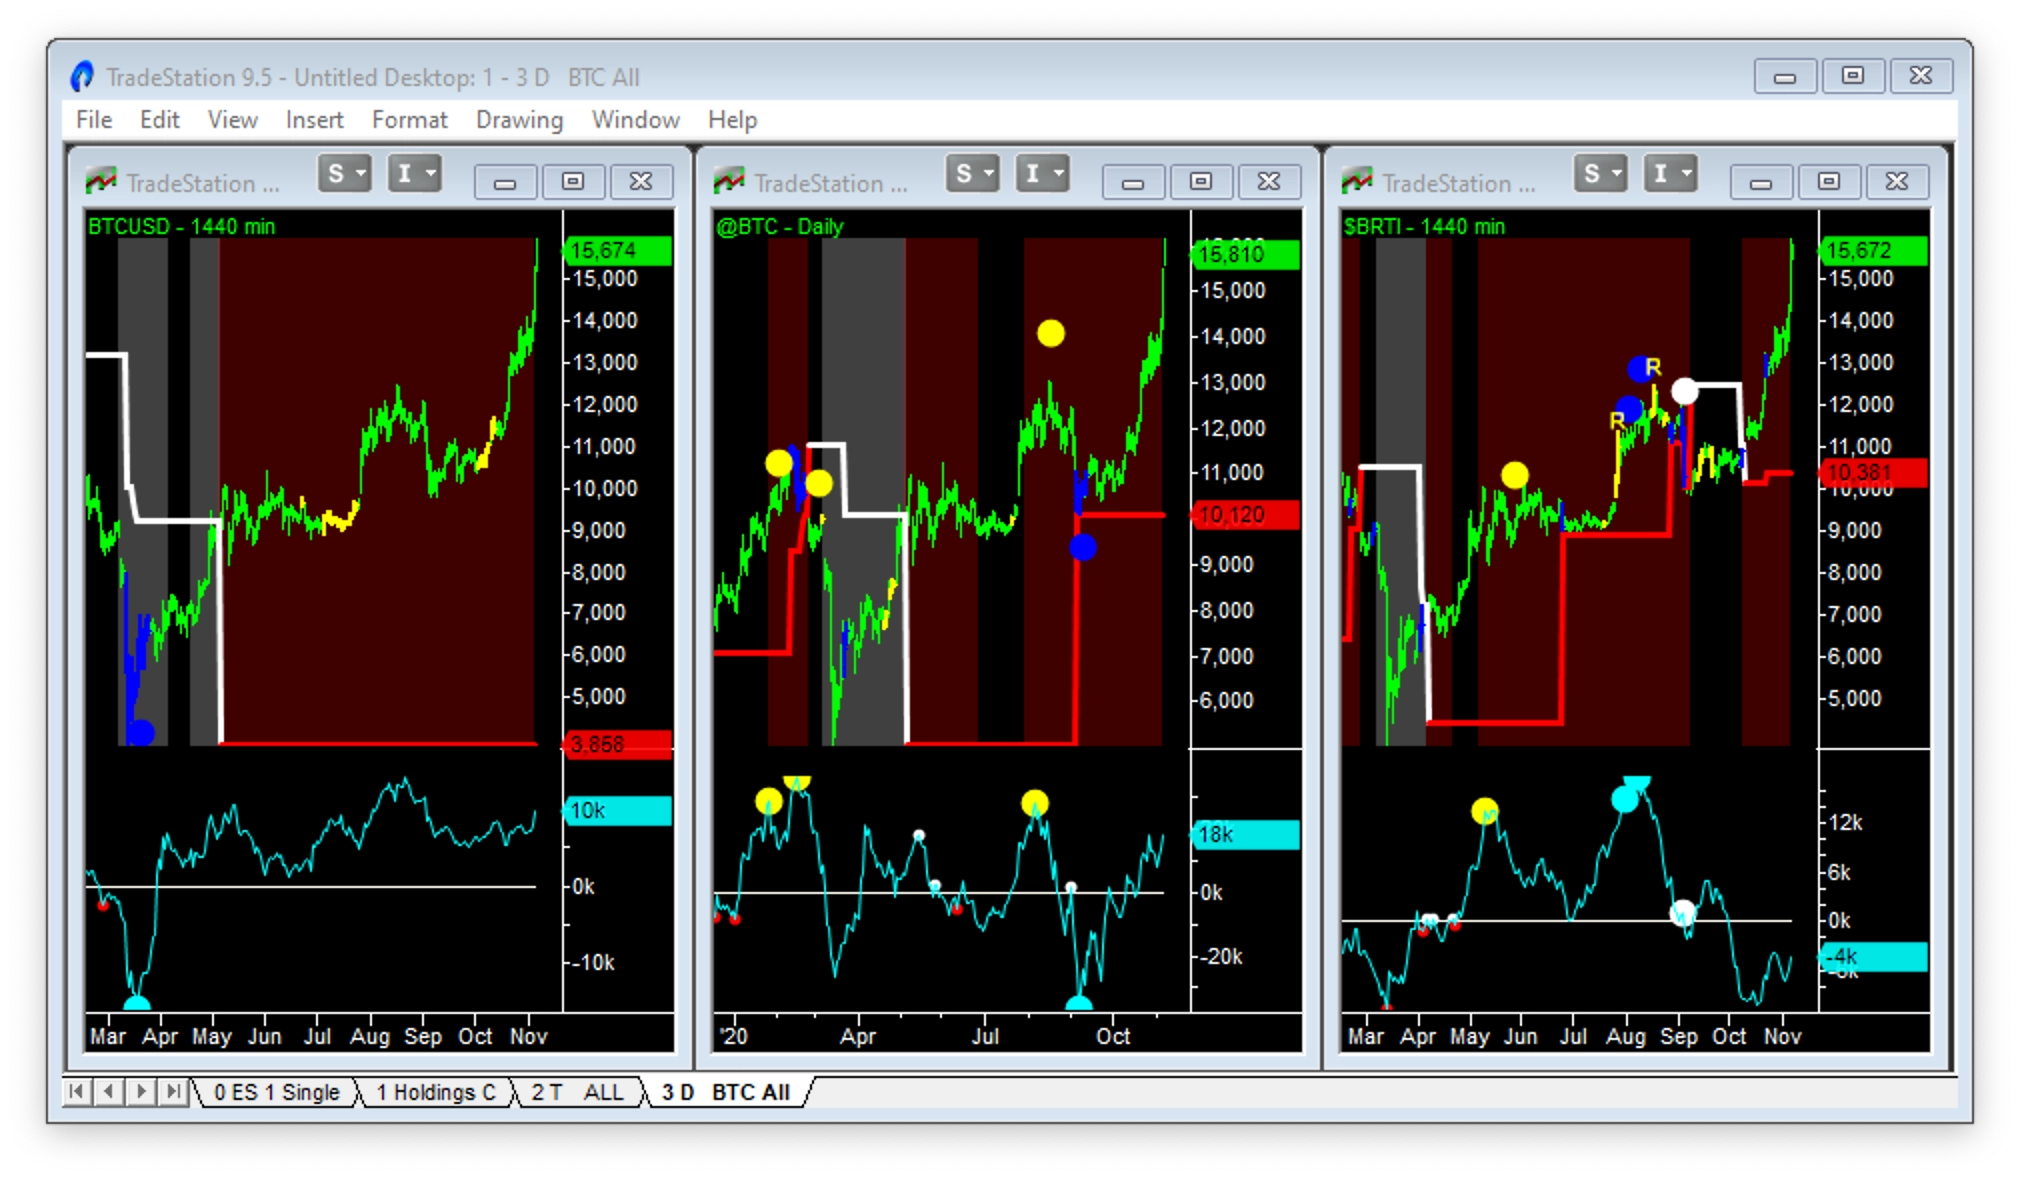
Task: Click cyan 18k indicator marker on @BTC
Action: point(1246,835)
